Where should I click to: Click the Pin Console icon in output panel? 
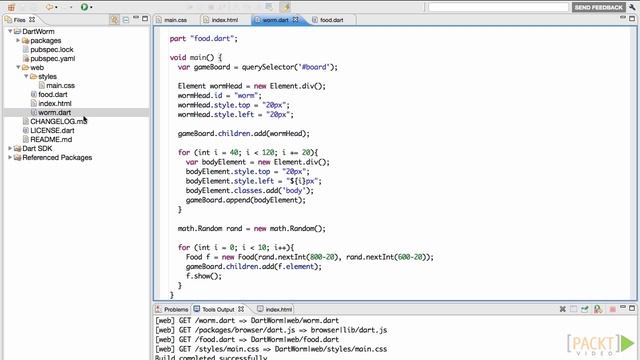click(585, 309)
